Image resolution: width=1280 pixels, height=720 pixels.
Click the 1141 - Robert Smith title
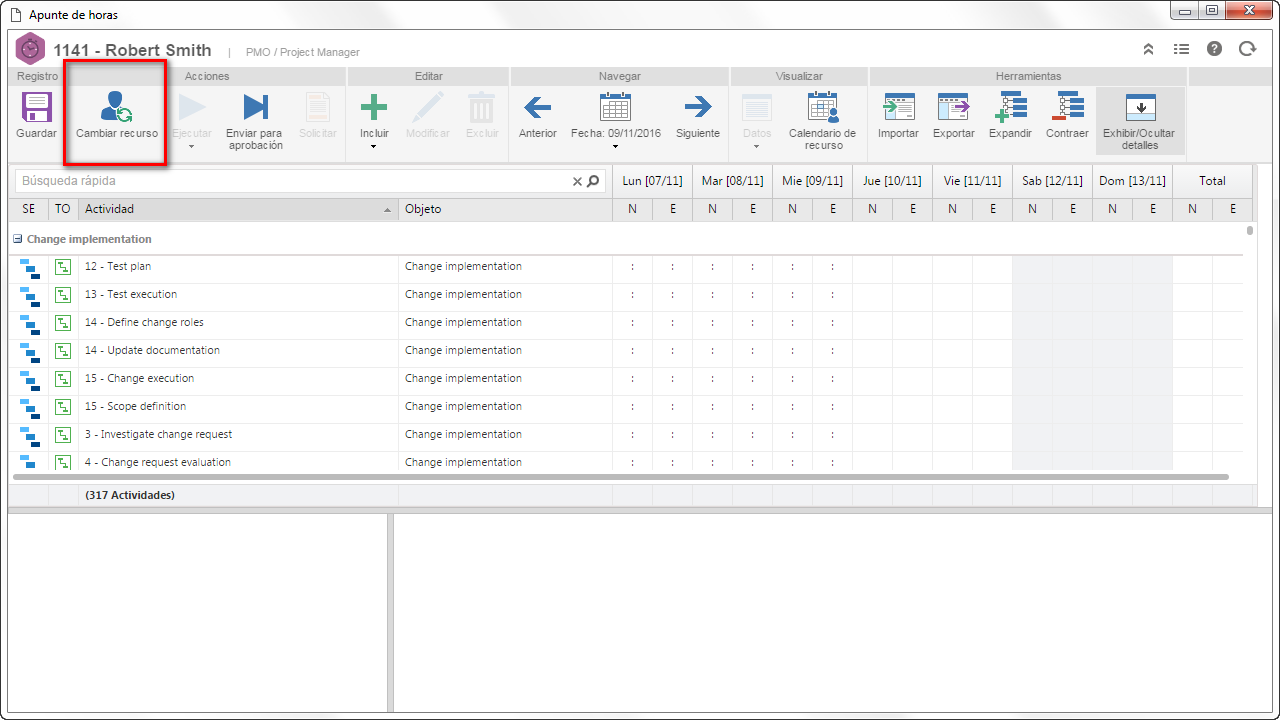tap(132, 50)
